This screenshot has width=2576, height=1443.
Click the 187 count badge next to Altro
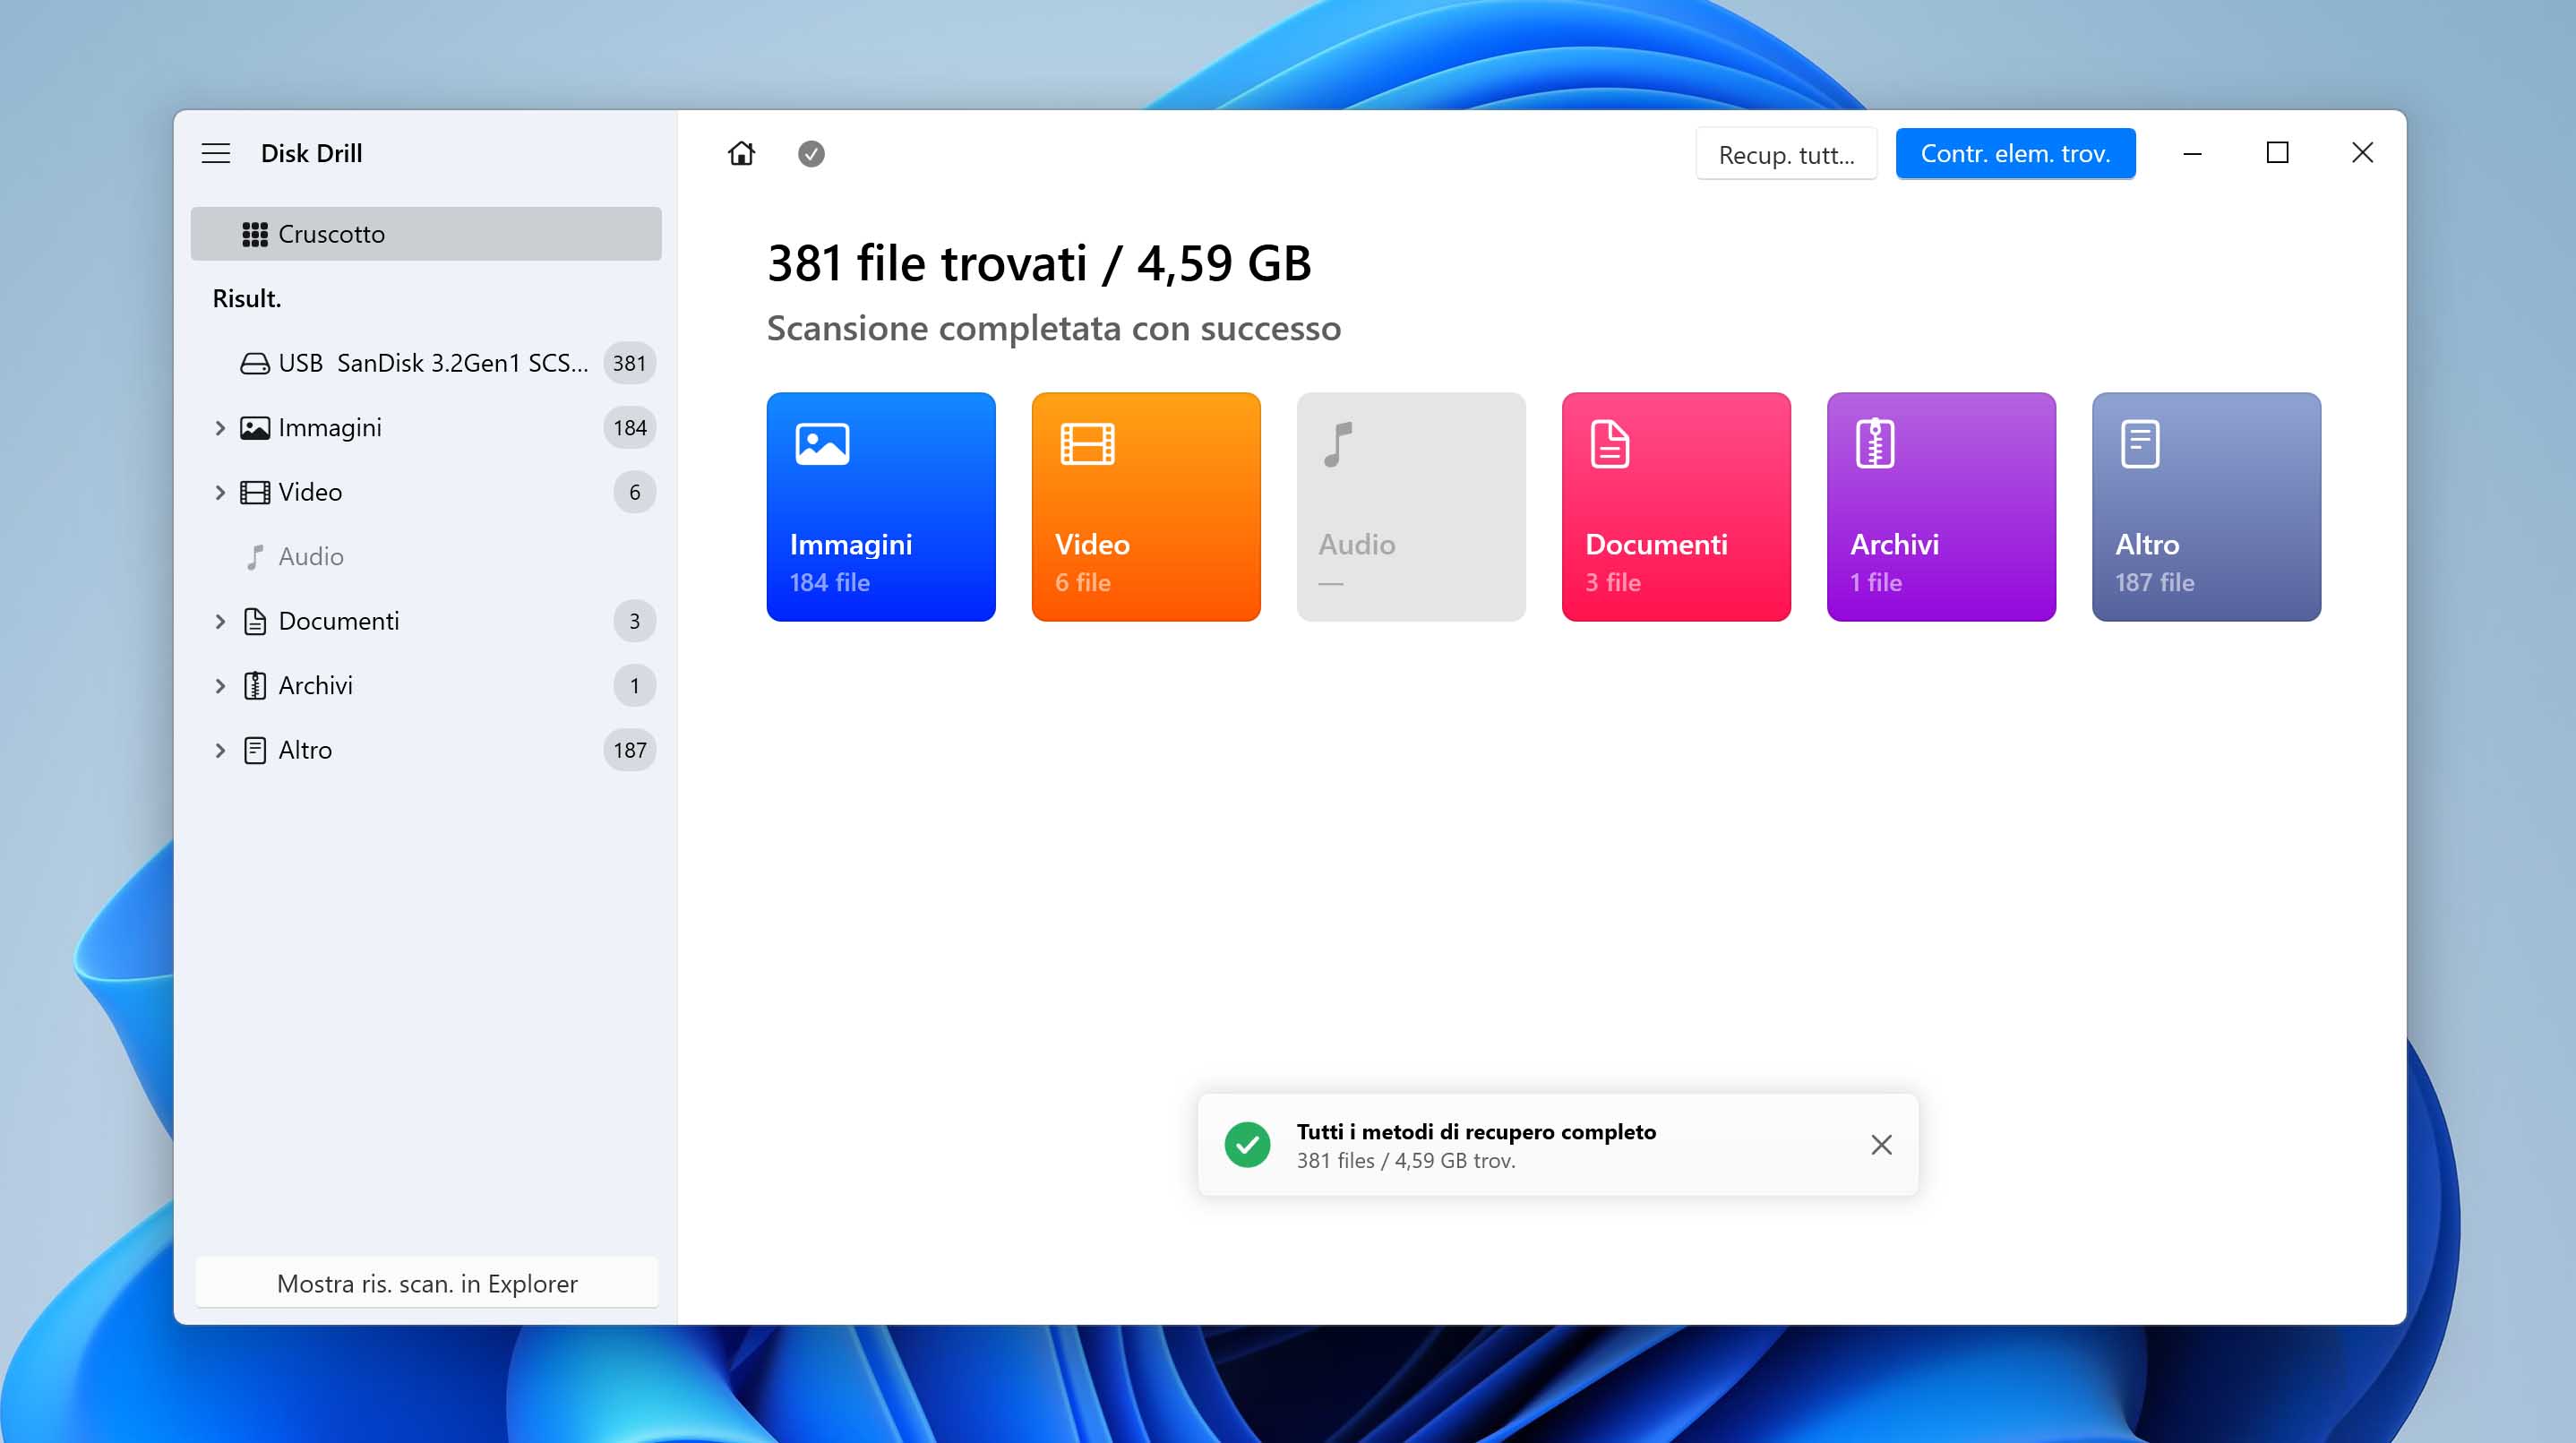[x=629, y=750]
